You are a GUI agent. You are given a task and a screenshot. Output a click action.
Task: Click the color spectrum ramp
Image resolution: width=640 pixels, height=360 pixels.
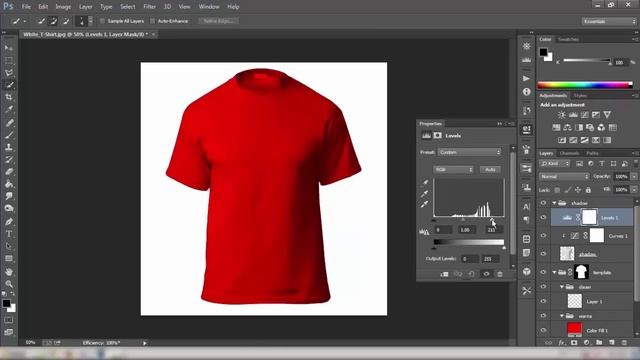[585, 85]
